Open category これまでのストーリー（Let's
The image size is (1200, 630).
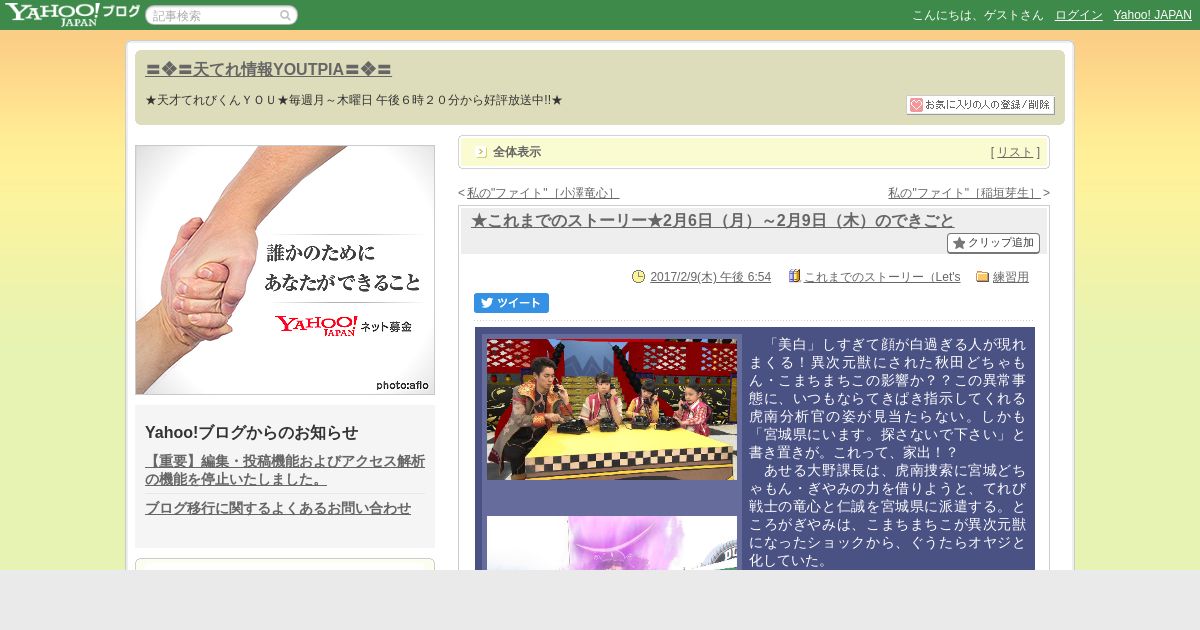click(x=882, y=277)
